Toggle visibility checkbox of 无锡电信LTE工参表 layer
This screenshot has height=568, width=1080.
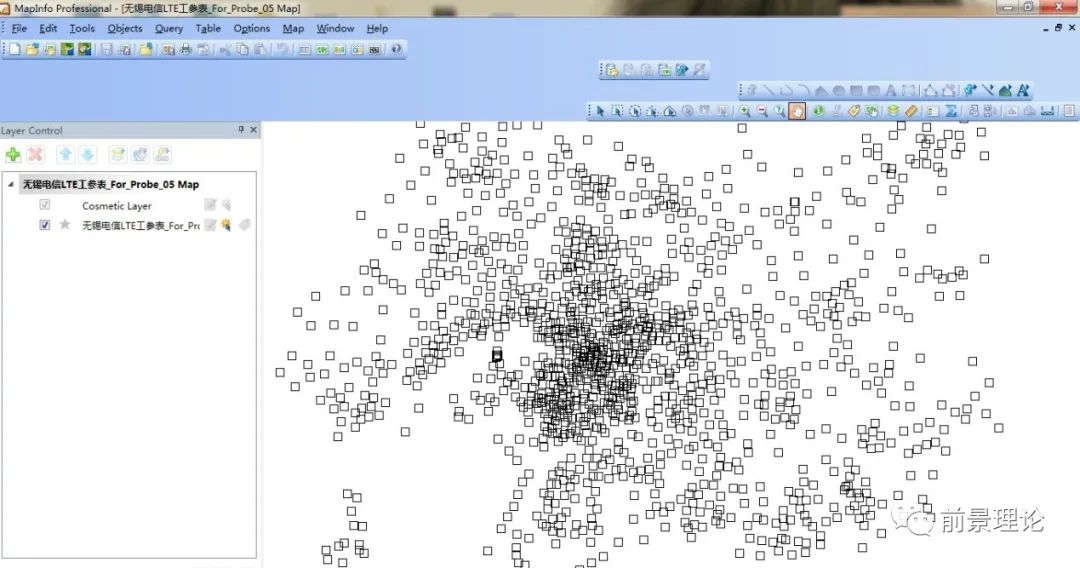tap(45, 224)
